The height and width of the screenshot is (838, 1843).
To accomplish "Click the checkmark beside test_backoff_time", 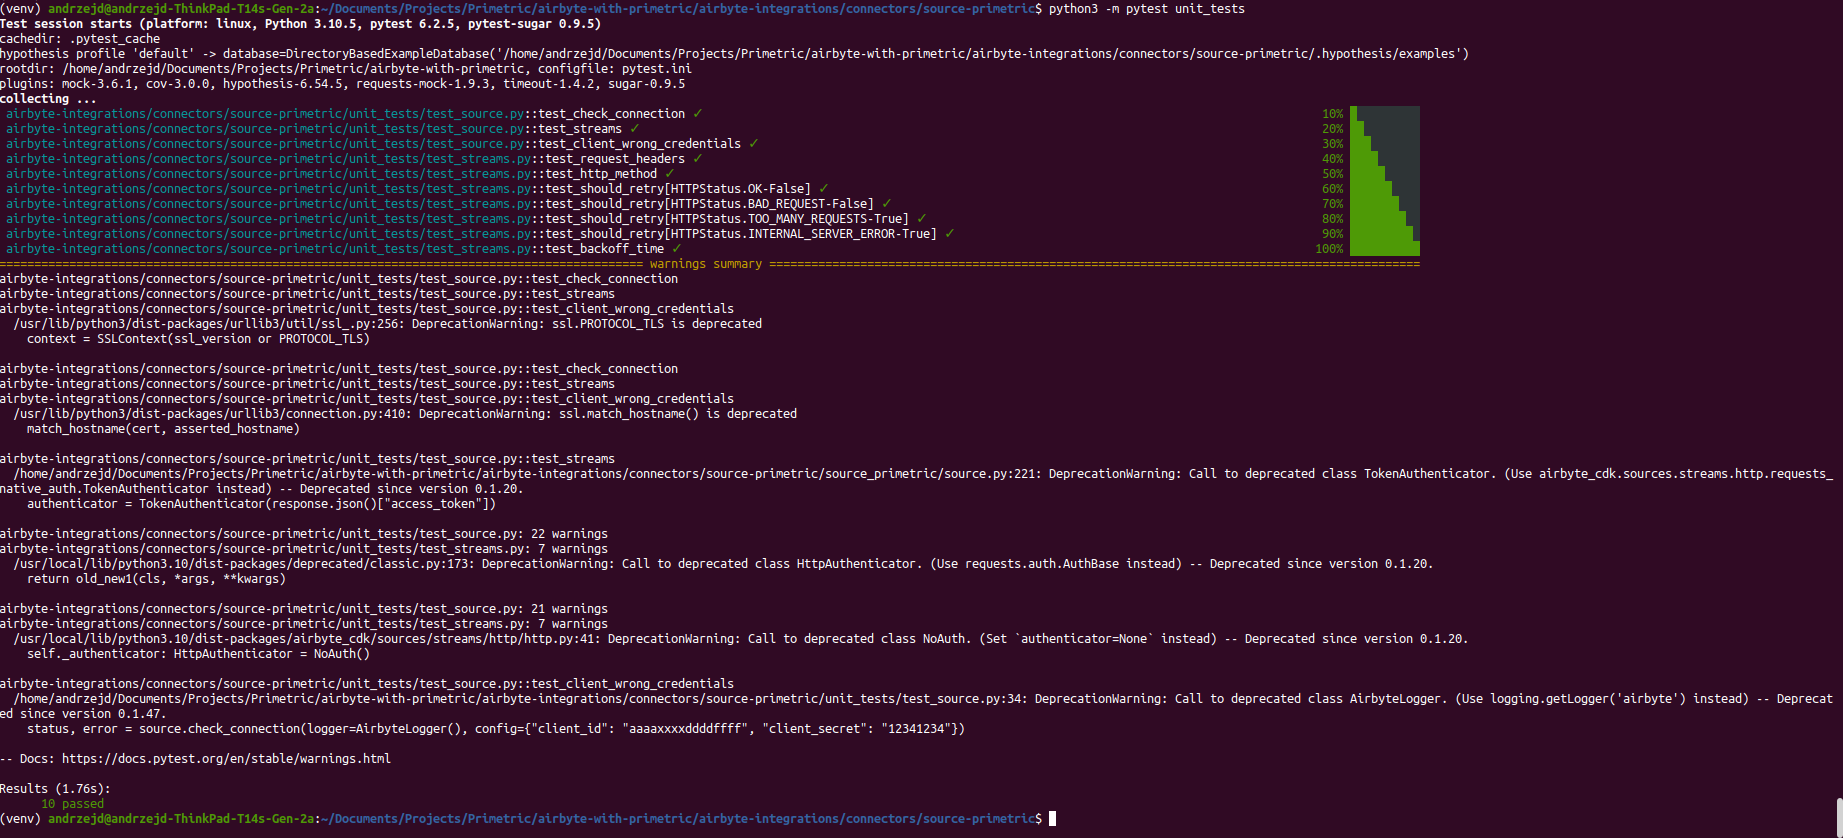I will pyautogui.click(x=677, y=249).
